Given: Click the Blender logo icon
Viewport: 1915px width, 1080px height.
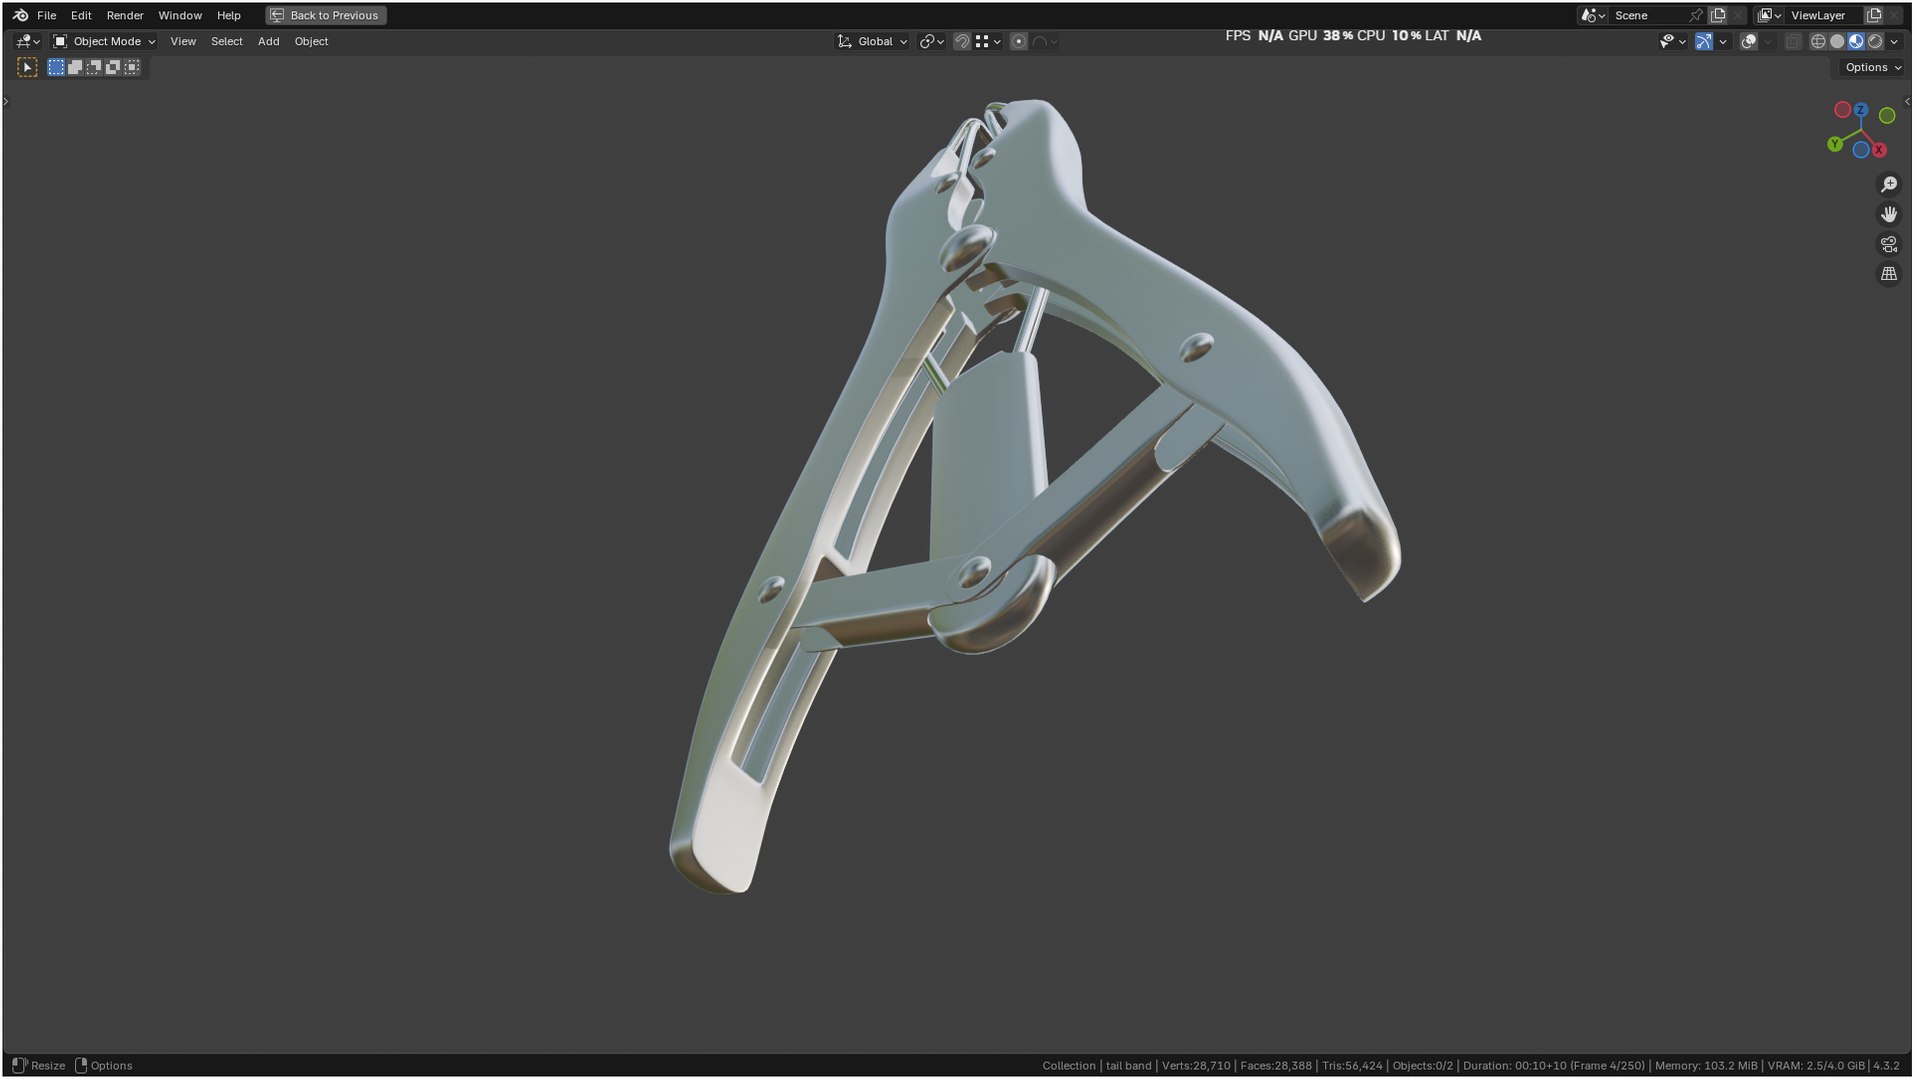Looking at the screenshot, I should coord(20,15).
